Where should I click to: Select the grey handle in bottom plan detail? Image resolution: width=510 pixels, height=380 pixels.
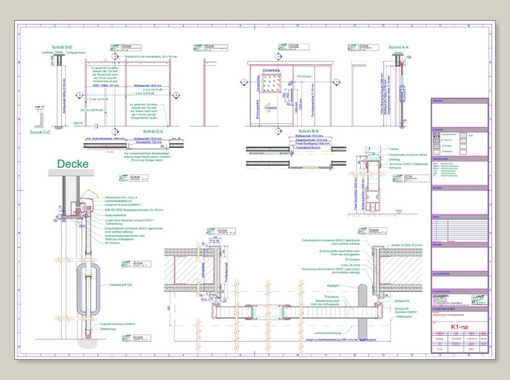[x=362, y=312]
